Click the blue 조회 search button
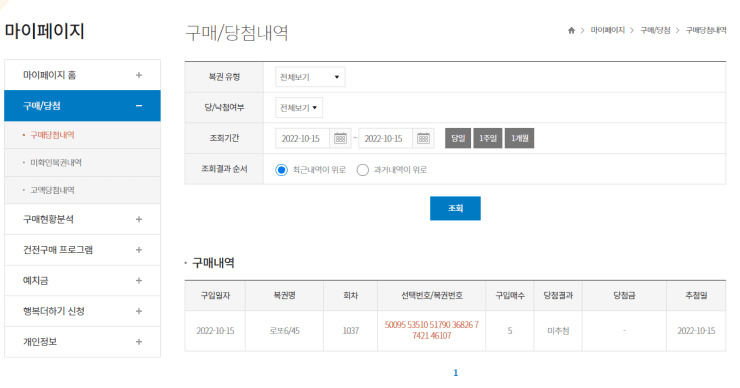Viewport: 740px width, 388px height. point(455,208)
